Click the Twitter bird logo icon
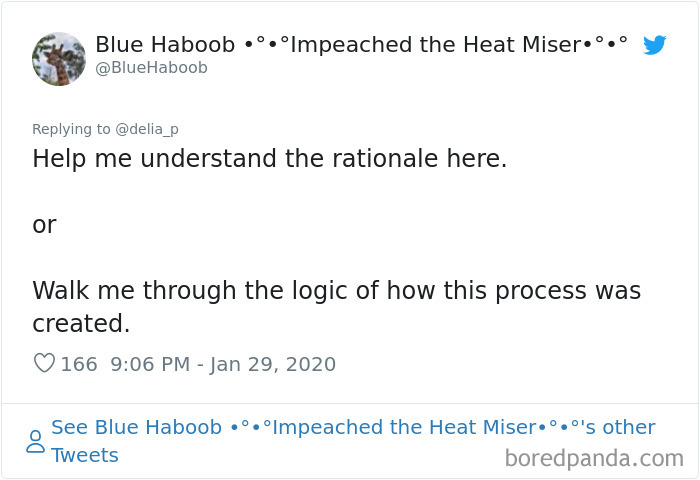This screenshot has width=700, height=480. pyautogui.click(x=655, y=45)
